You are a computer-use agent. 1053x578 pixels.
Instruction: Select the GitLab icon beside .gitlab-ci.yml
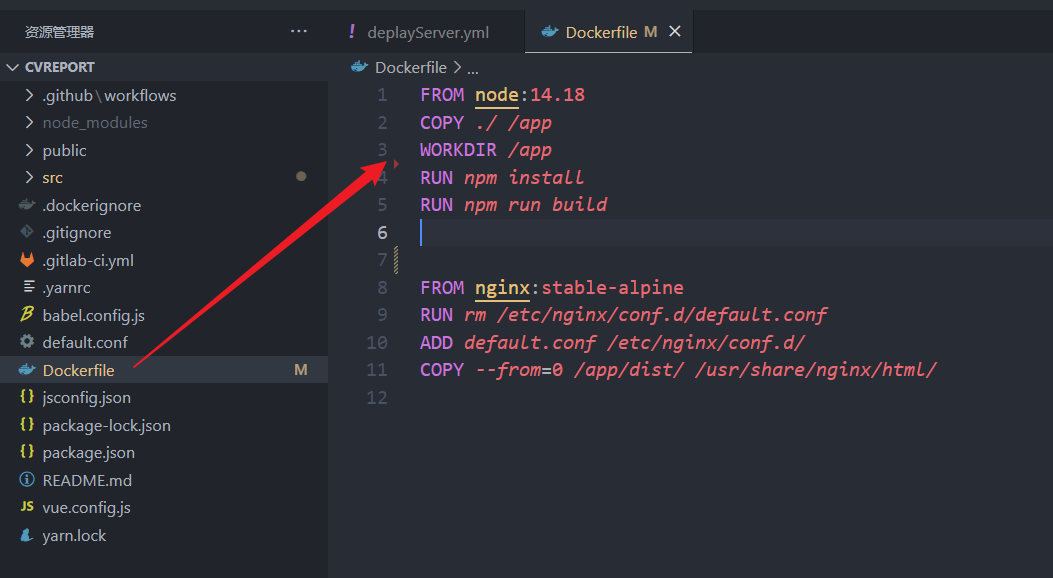[x=28, y=259]
